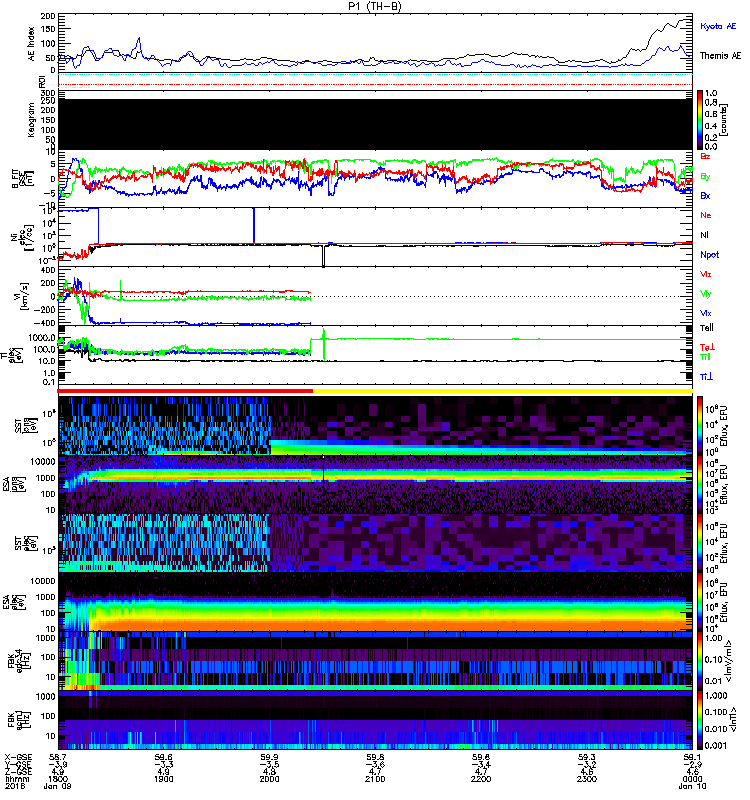Click the FBK scm magnetic spectrogram panel
Screen dimensions: 750x800
pyautogui.click(x=375, y=720)
